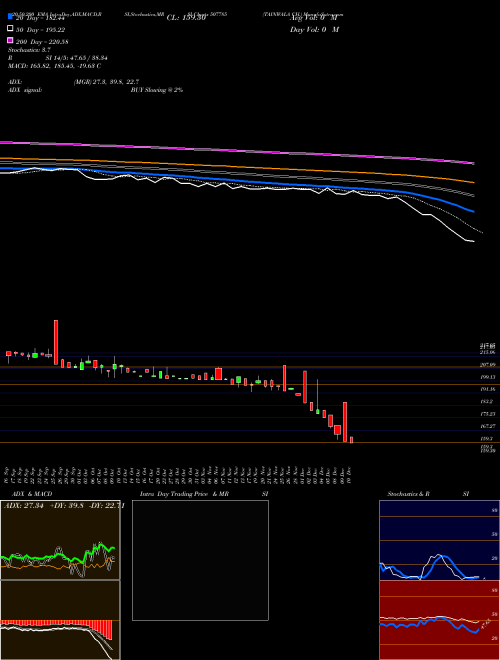Click the 167.27 price axis label

pos(487,426)
